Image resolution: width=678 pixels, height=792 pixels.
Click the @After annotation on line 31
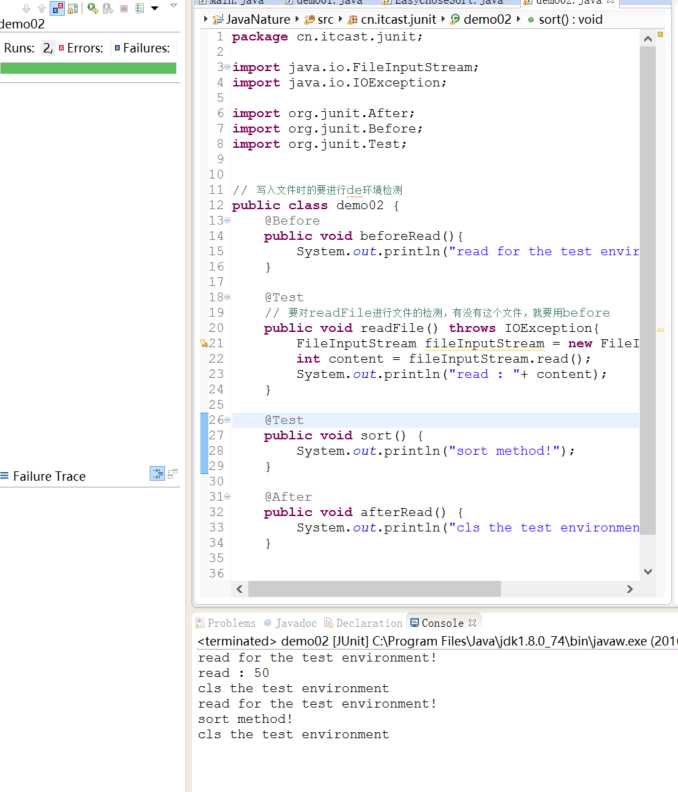288,497
